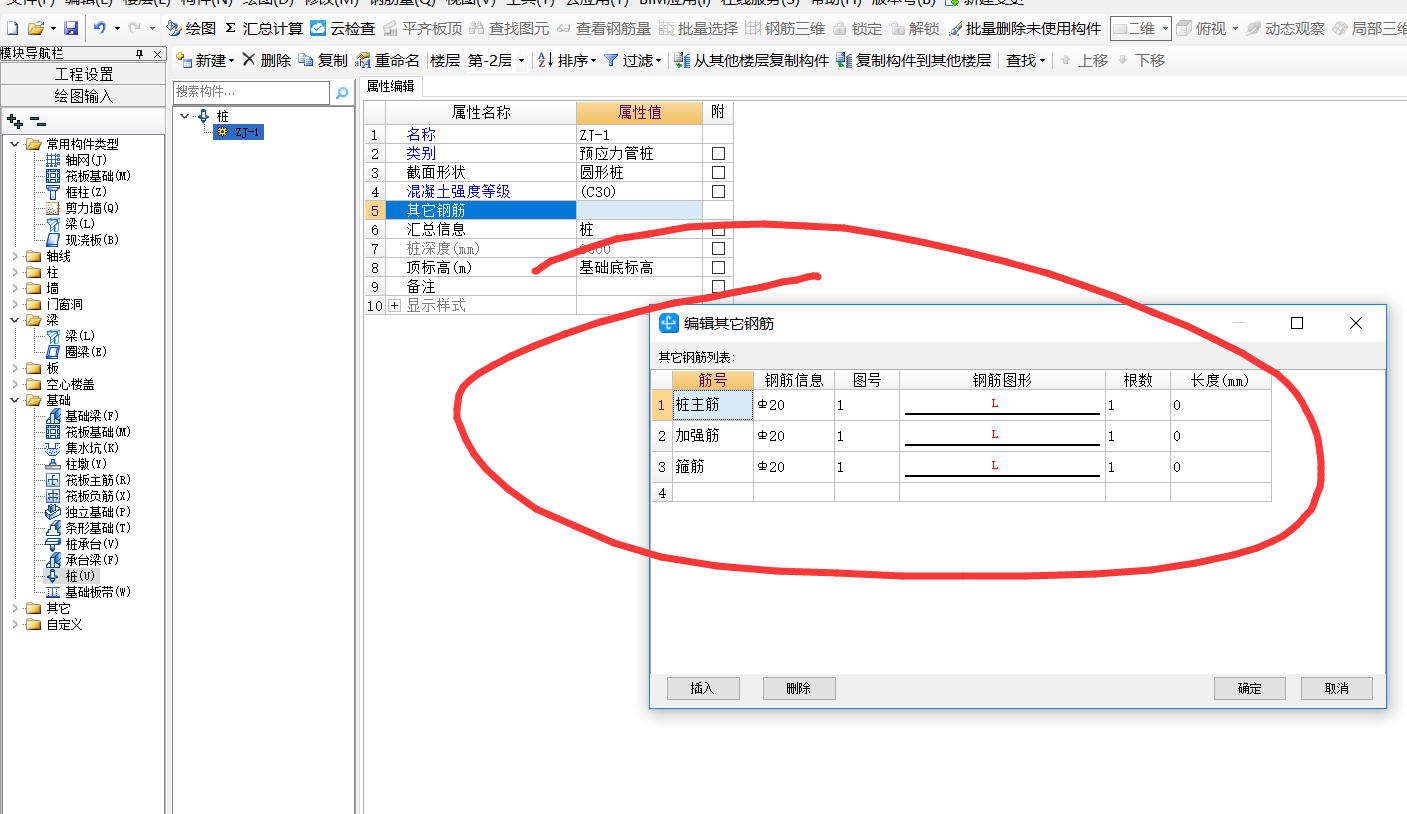
Task: Tick the checkbox in the 截面形状 row
Action: pos(718,173)
